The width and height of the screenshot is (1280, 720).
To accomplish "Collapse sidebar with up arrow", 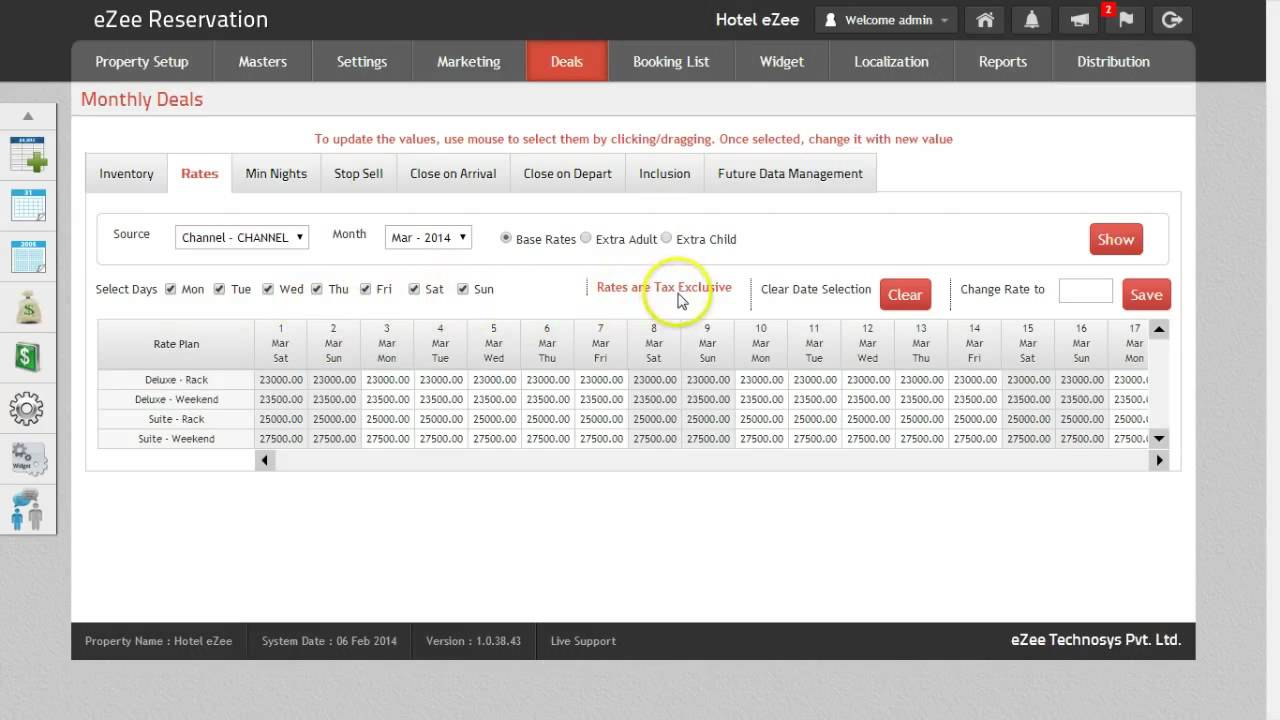I will tap(28, 116).
